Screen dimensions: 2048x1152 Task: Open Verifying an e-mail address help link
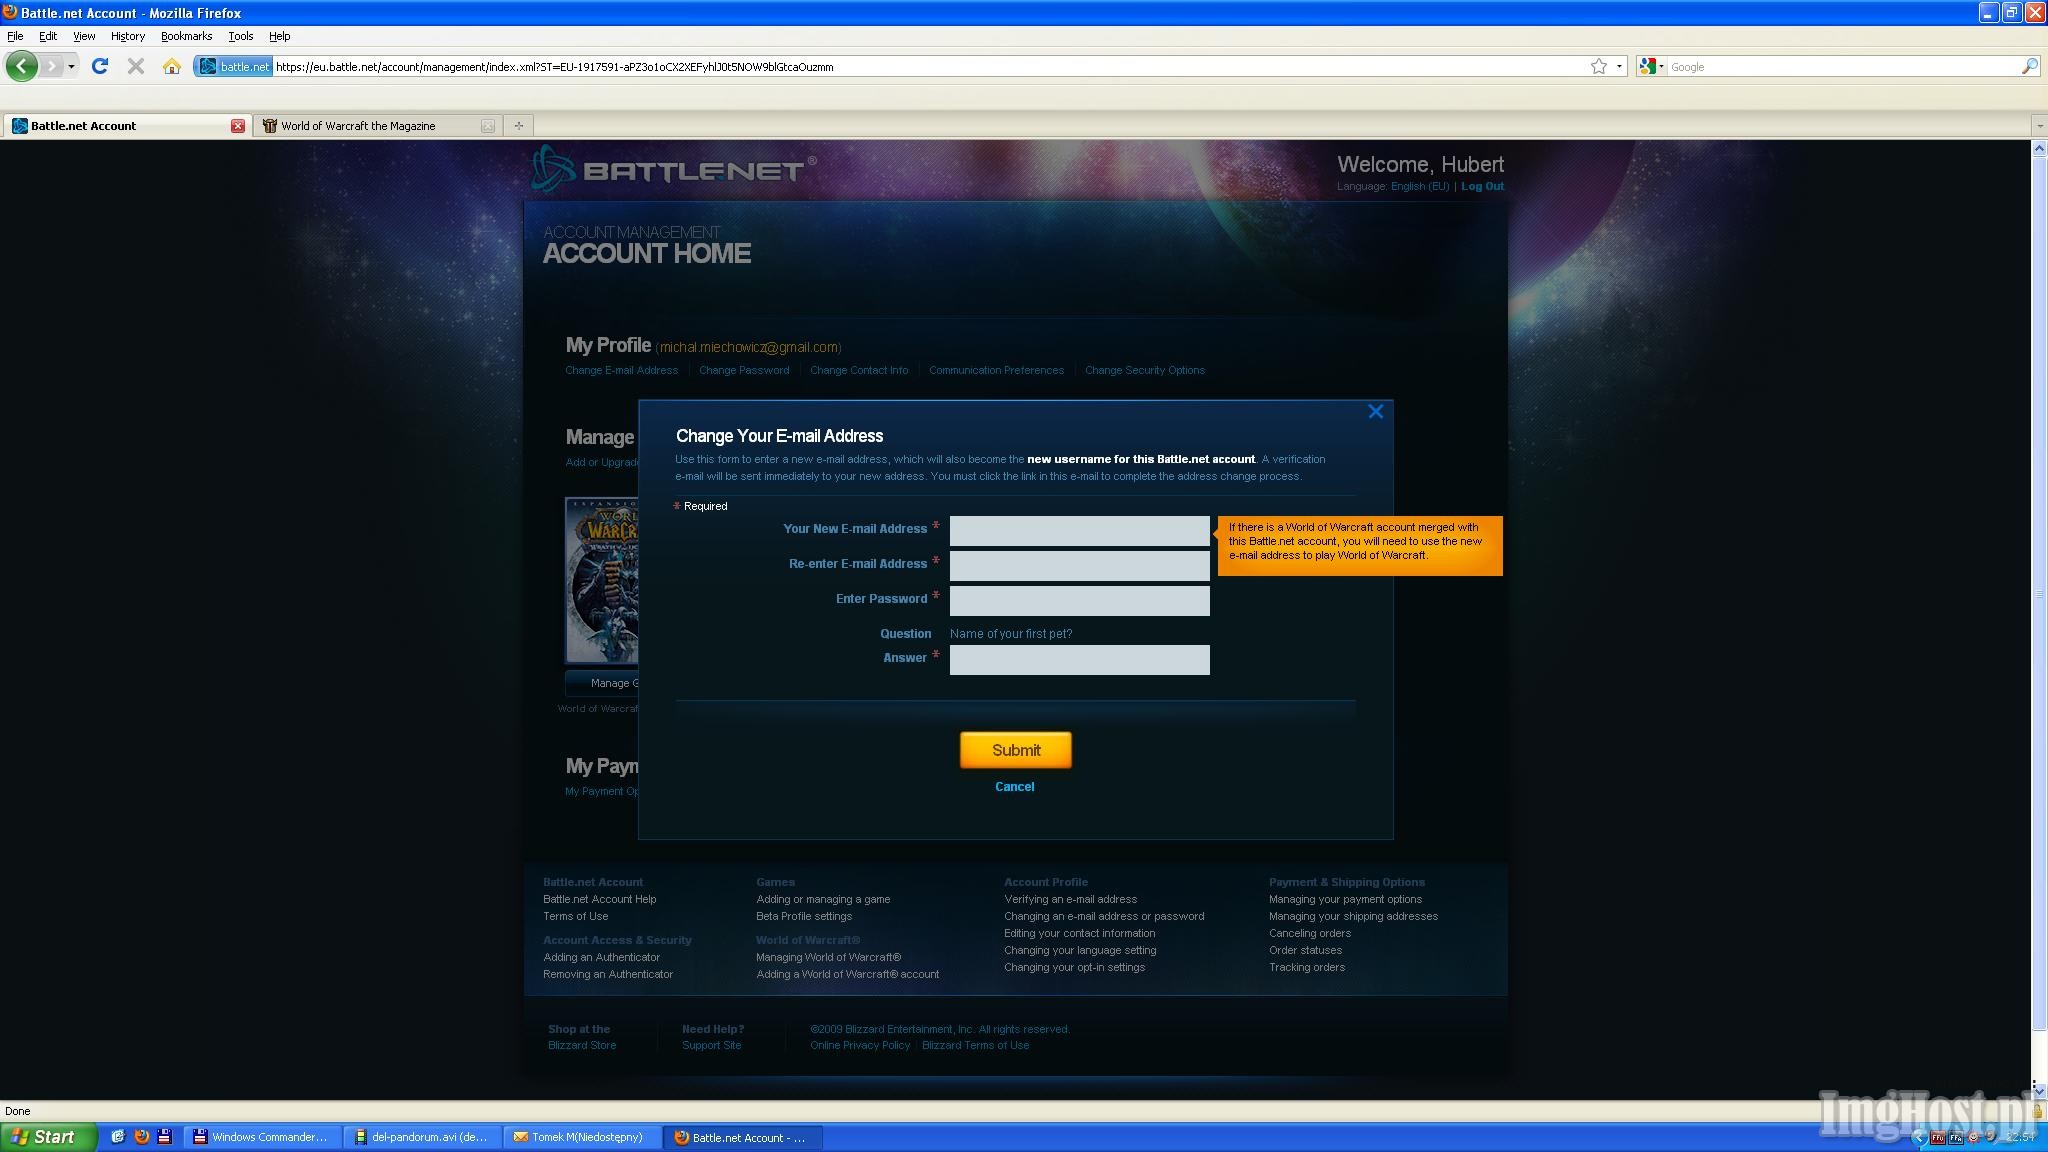(1070, 899)
